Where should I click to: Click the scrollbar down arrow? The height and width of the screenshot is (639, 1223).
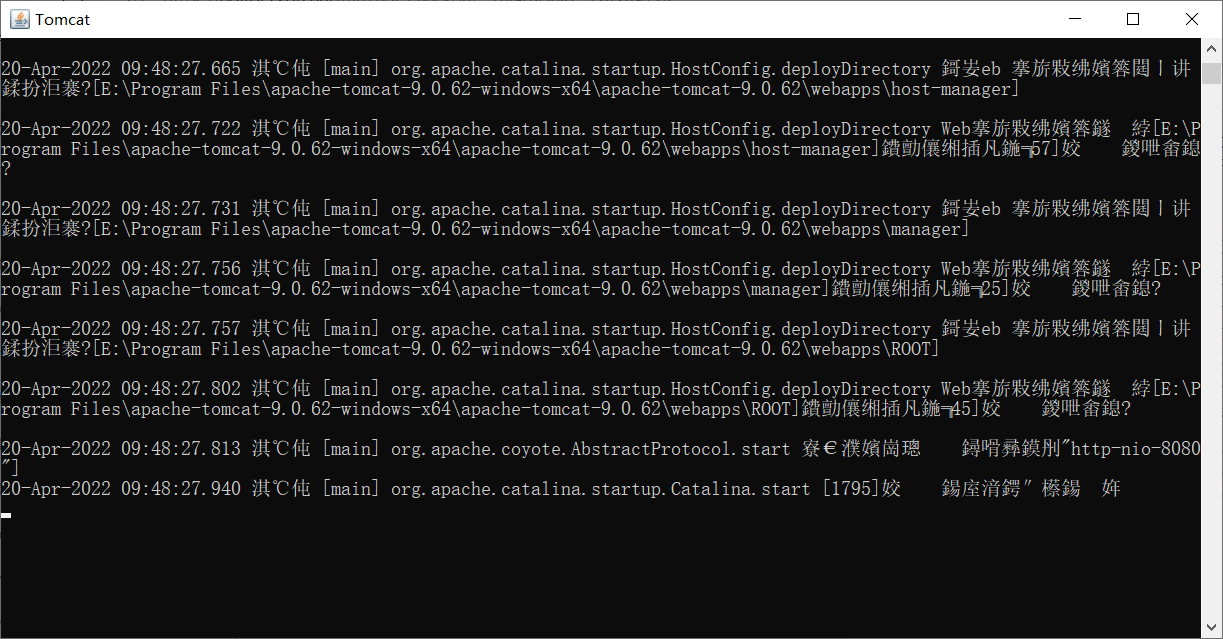1213,629
